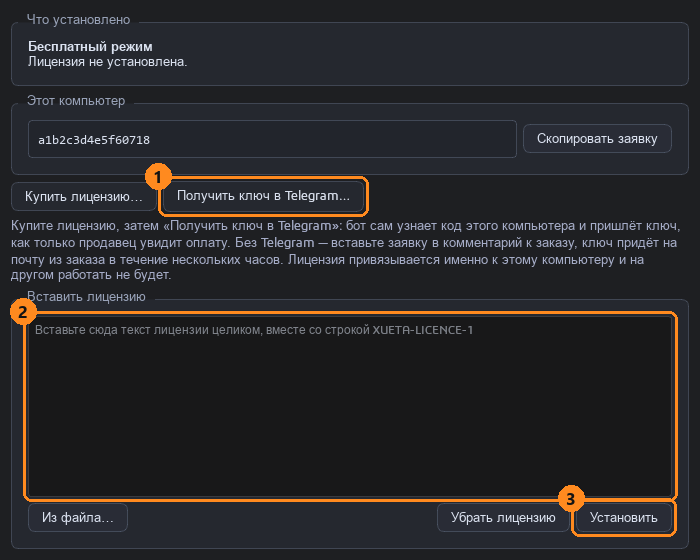Focus the Вставить лицензию text area
Image resolution: width=700 pixels, height=560 pixels.
pos(350,406)
